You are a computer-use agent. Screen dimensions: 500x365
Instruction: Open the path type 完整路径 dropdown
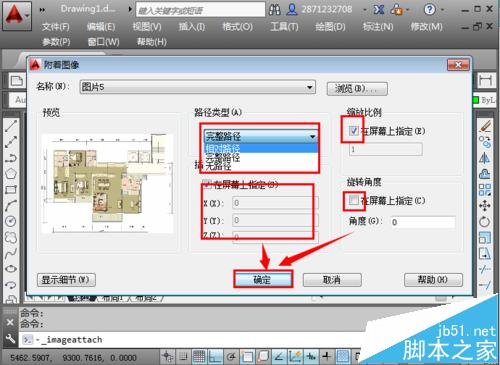click(x=260, y=136)
